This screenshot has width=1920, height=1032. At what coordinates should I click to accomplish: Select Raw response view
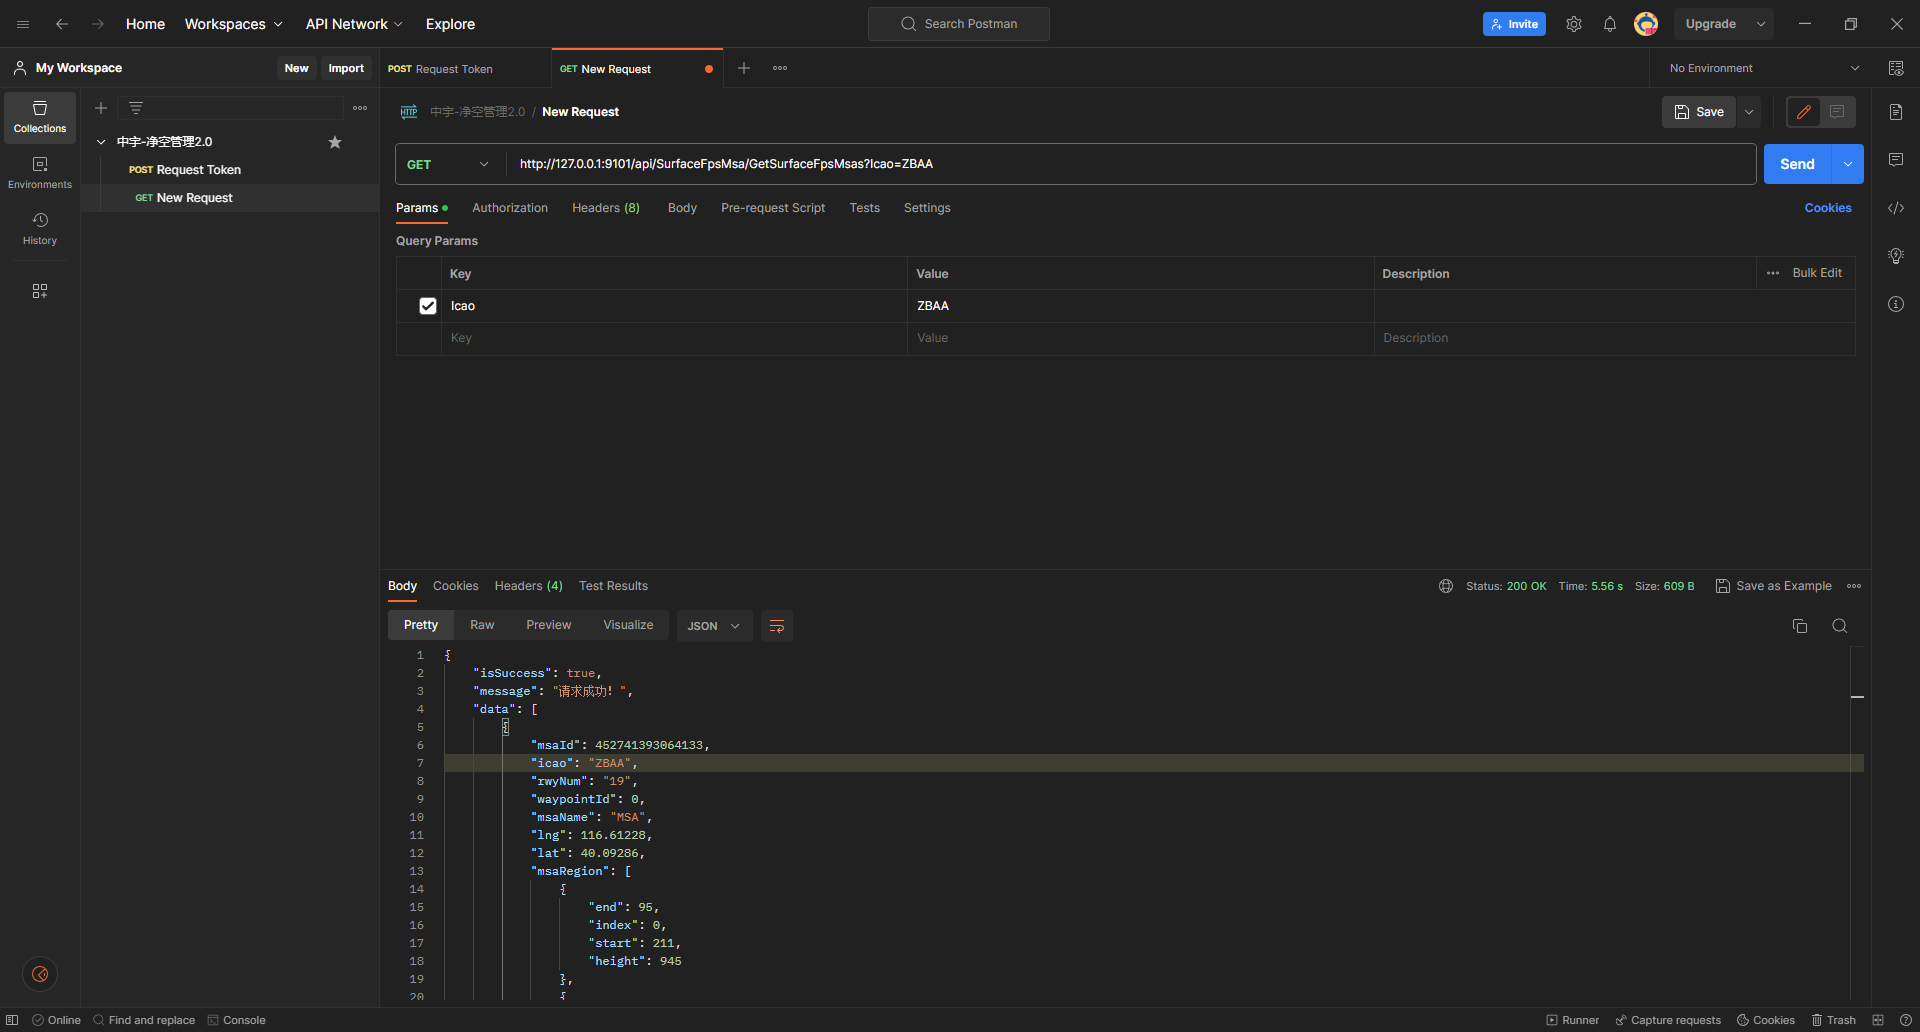point(482,625)
